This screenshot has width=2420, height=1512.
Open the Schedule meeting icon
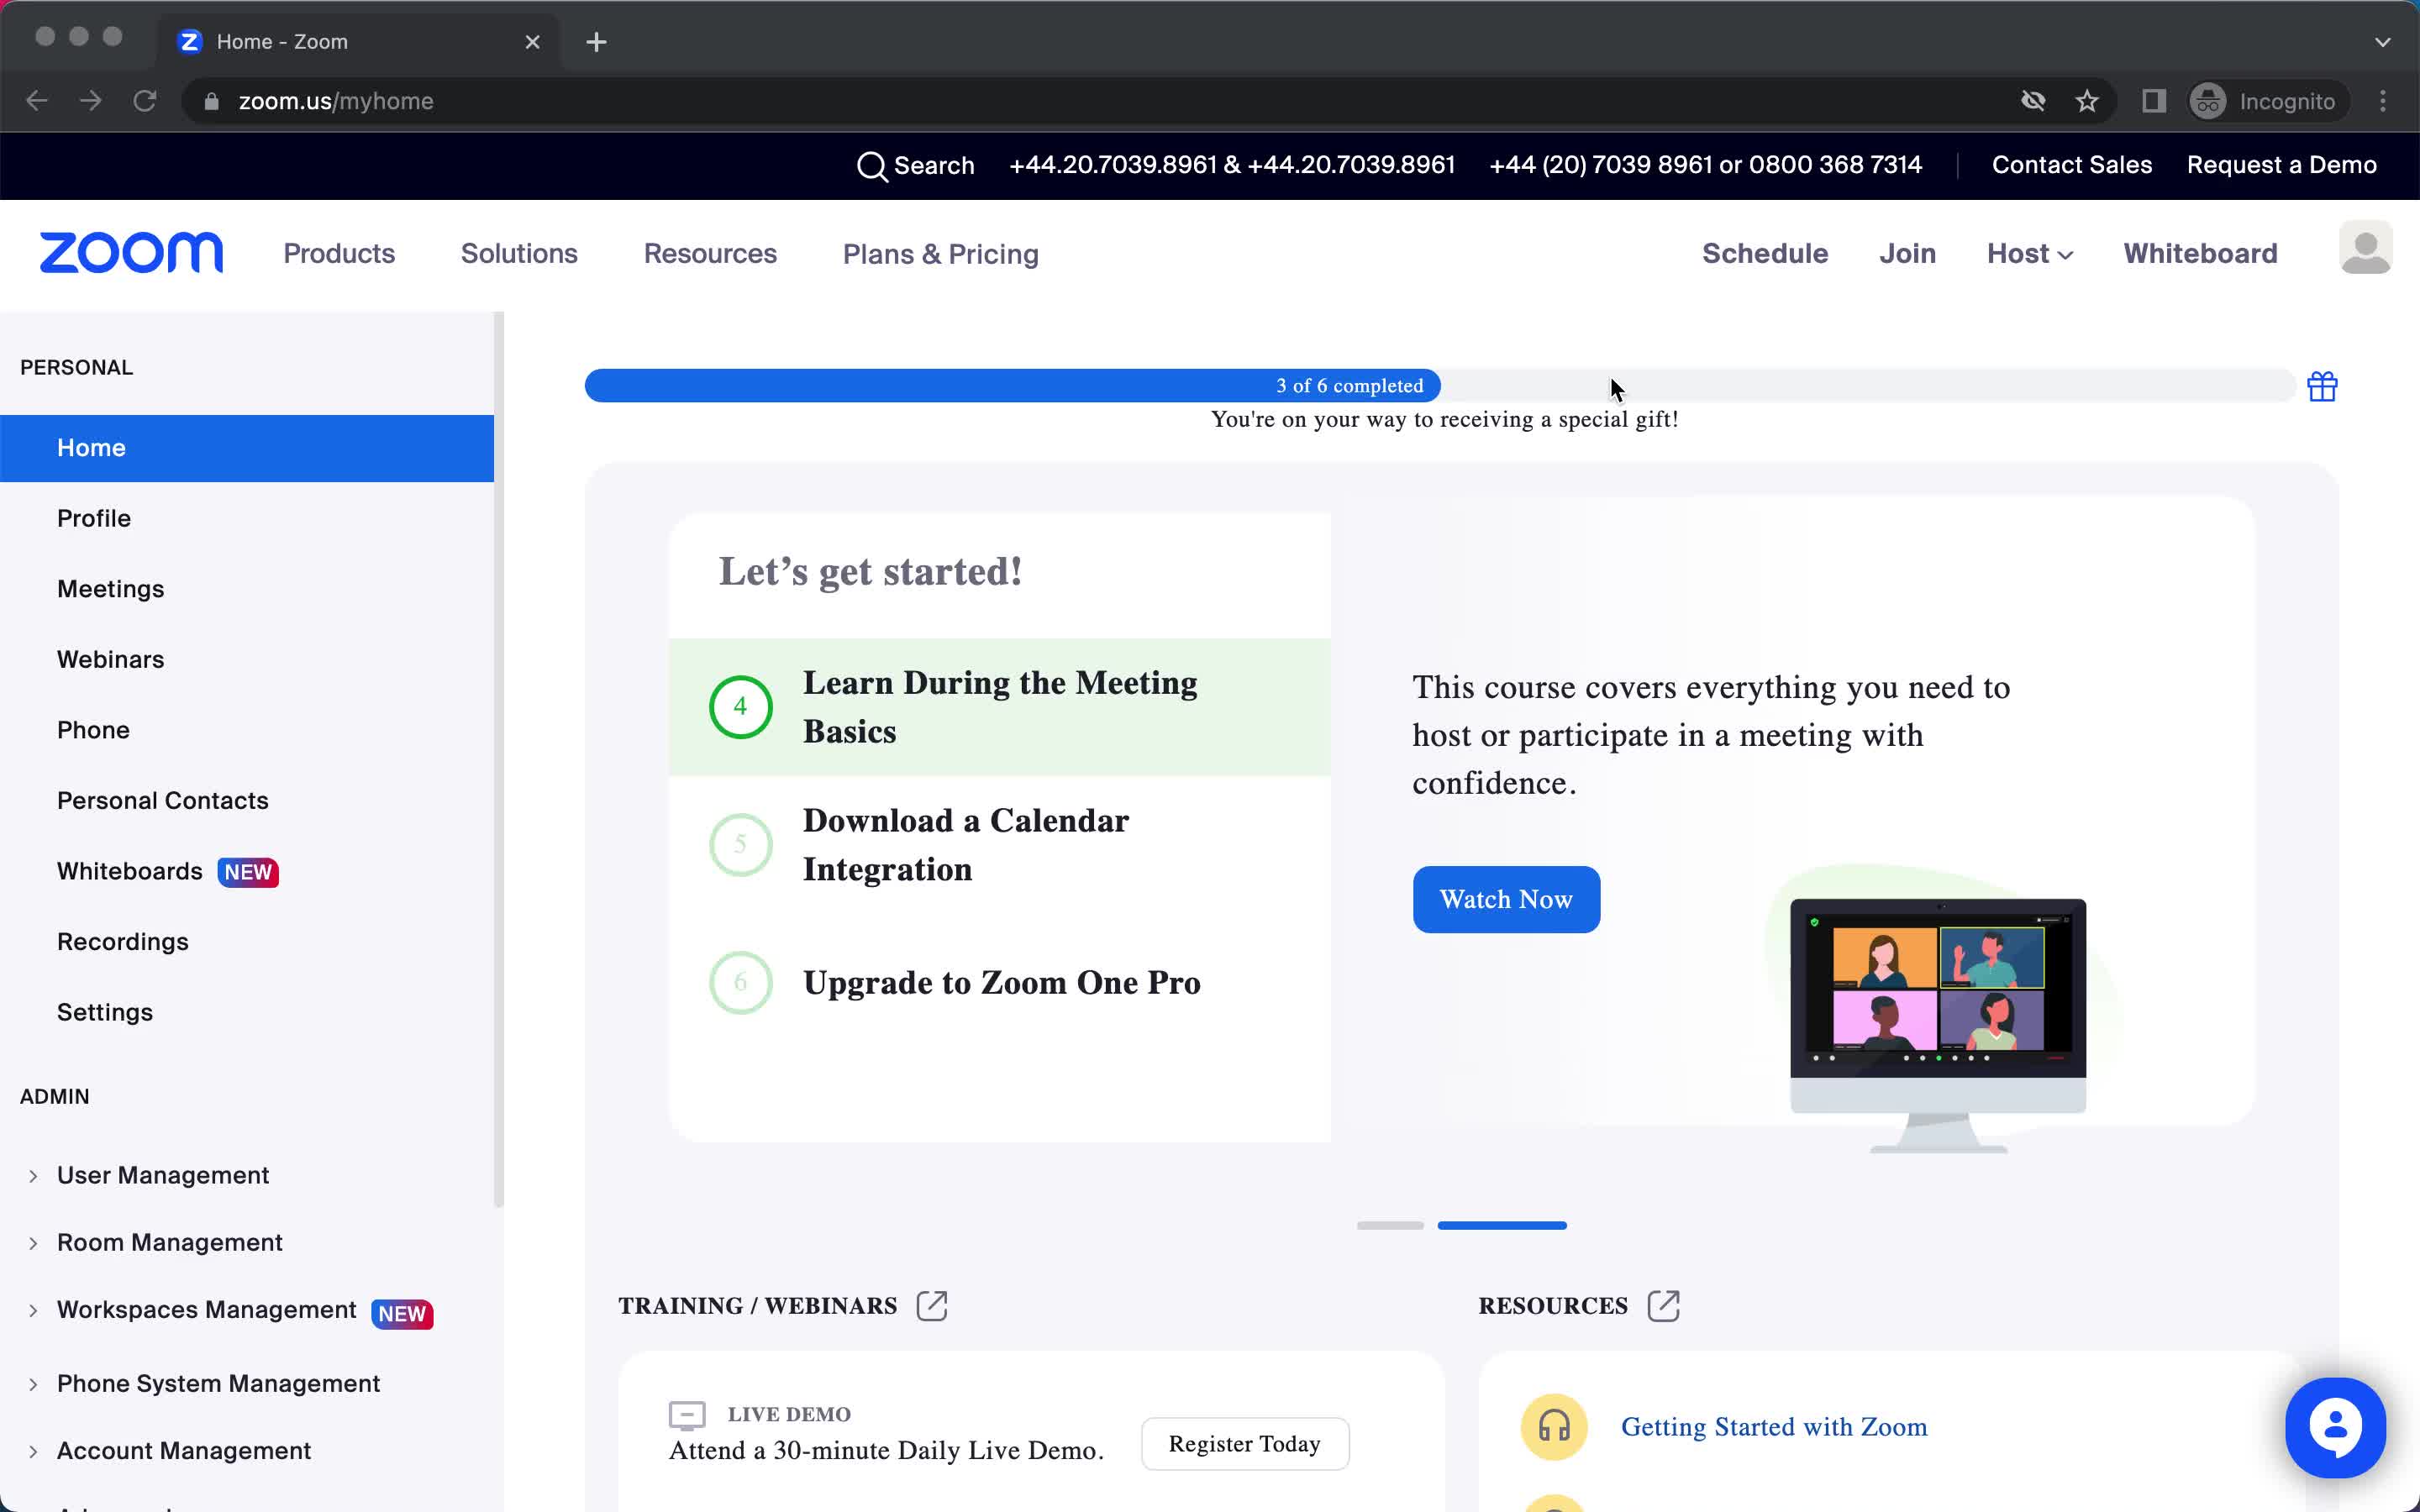pyautogui.click(x=1765, y=253)
